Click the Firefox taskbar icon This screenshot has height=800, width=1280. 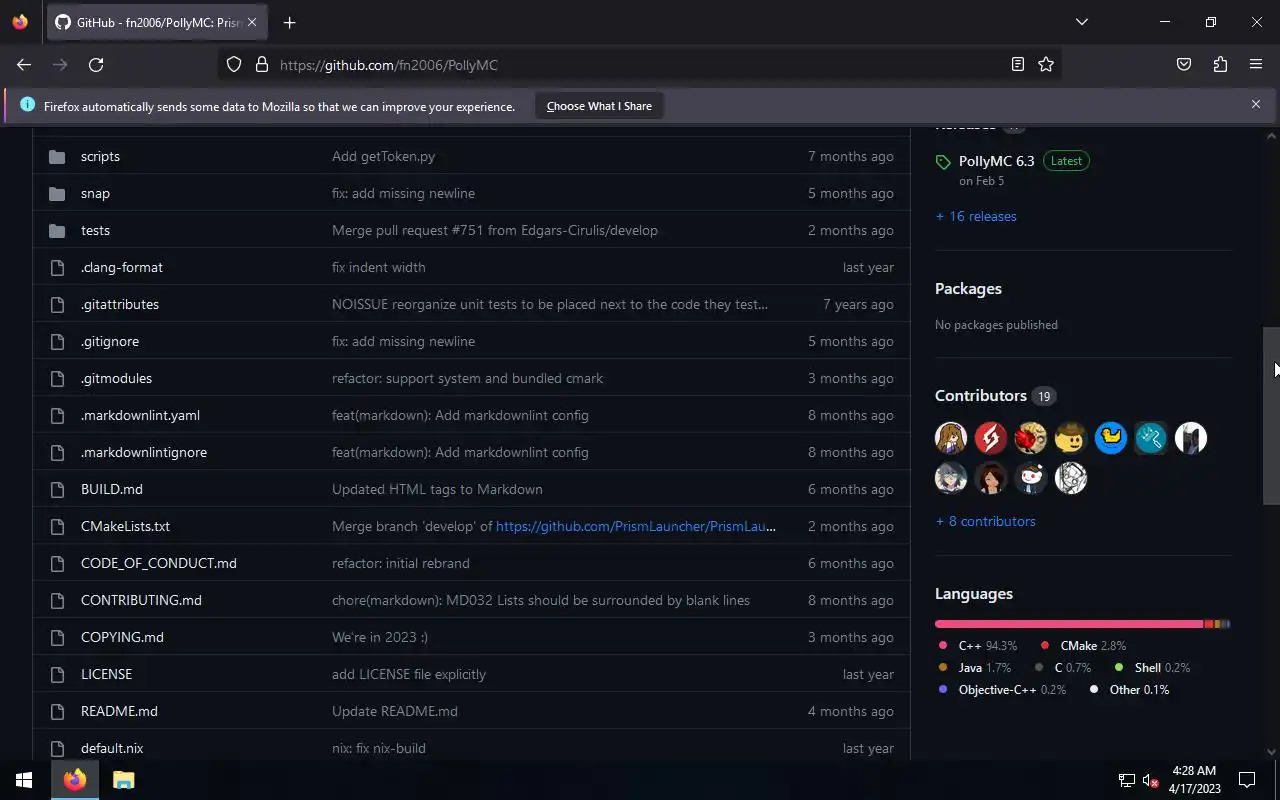tap(75, 780)
